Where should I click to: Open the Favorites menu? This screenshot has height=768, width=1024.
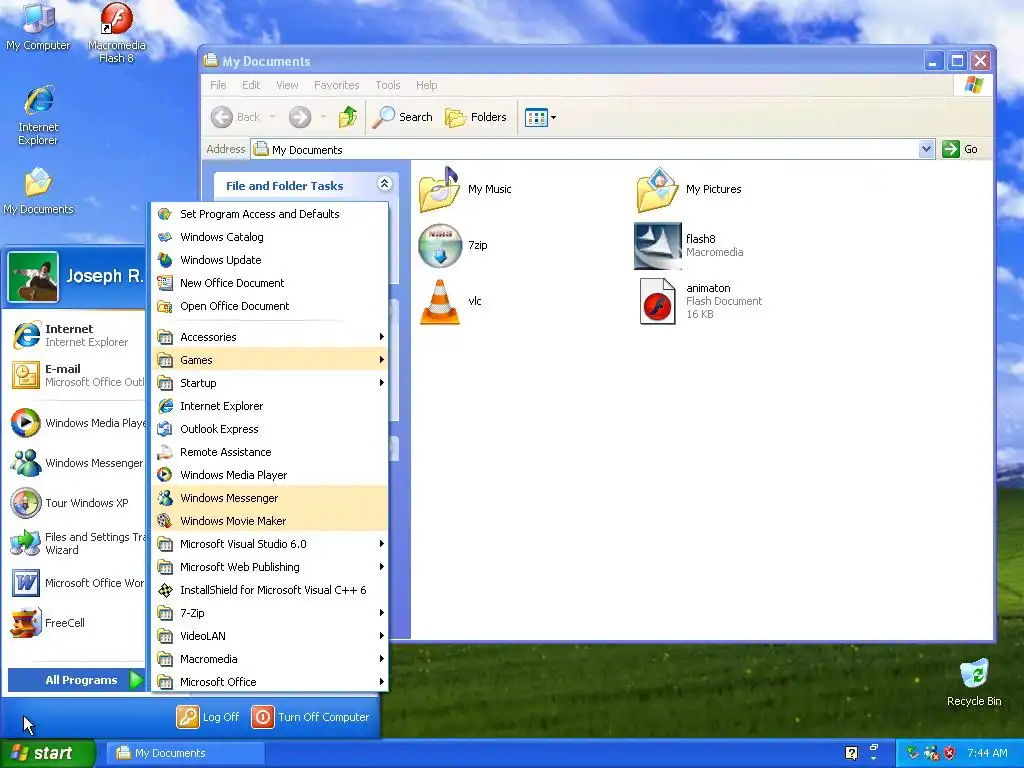pyautogui.click(x=336, y=85)
